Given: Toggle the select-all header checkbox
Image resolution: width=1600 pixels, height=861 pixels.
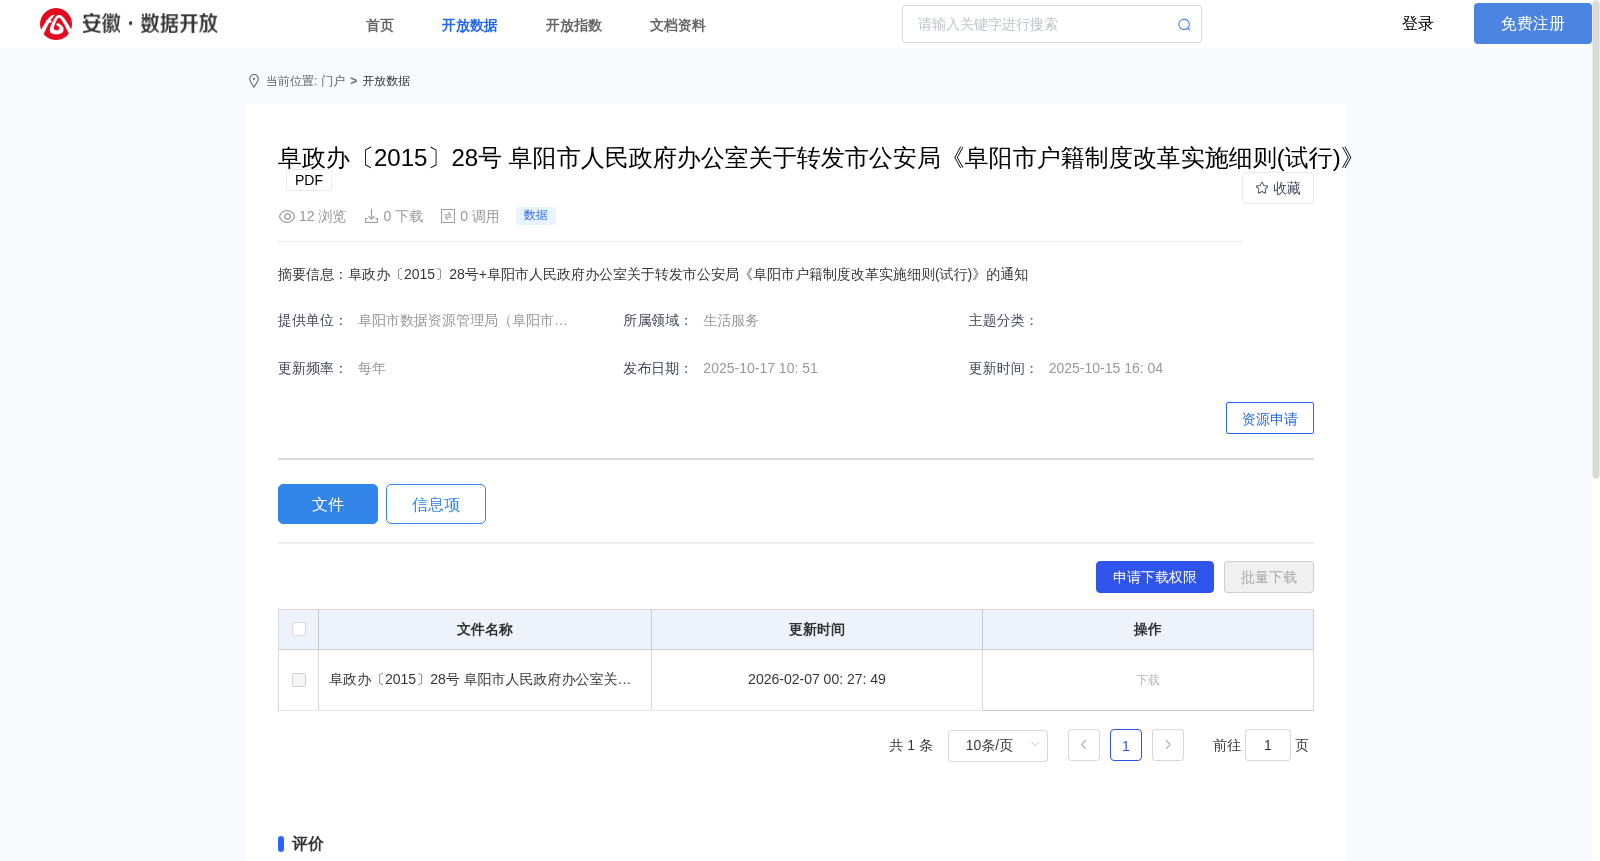Looking at the screenshot, I should 299,629.
